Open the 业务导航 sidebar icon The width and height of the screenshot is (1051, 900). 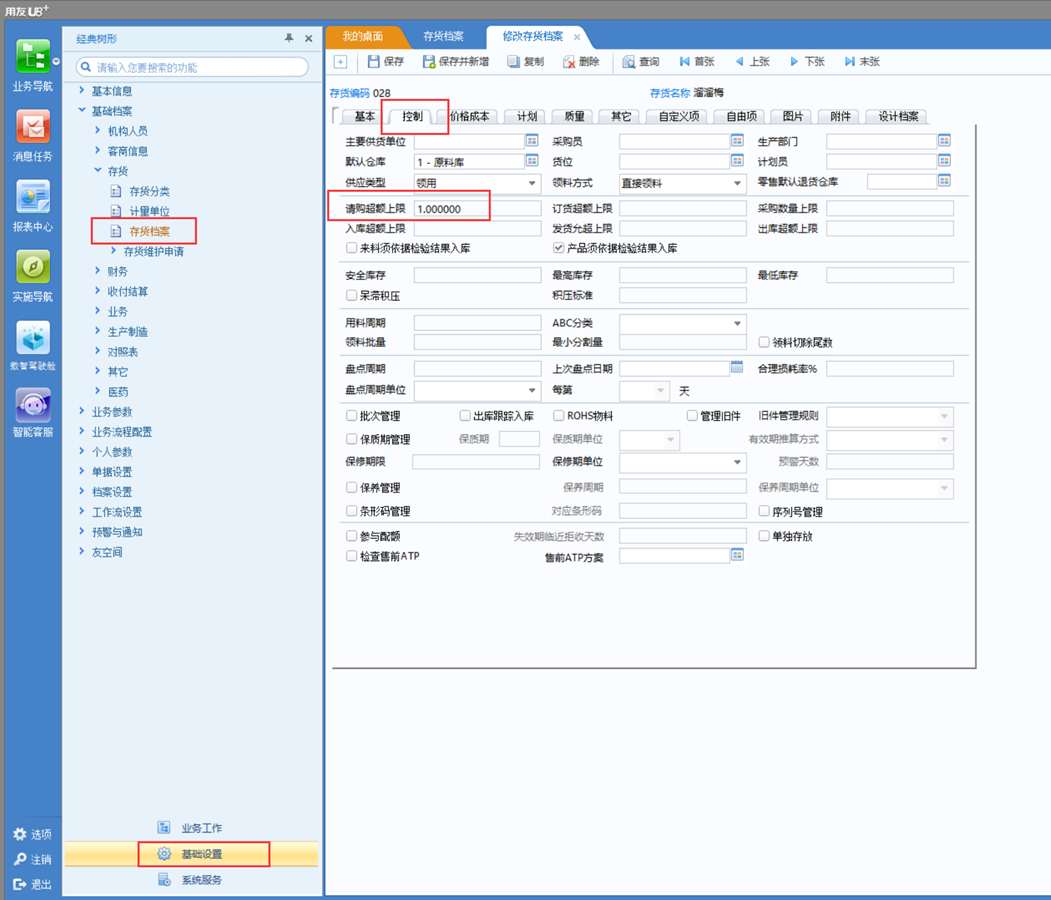pos(33,57)
